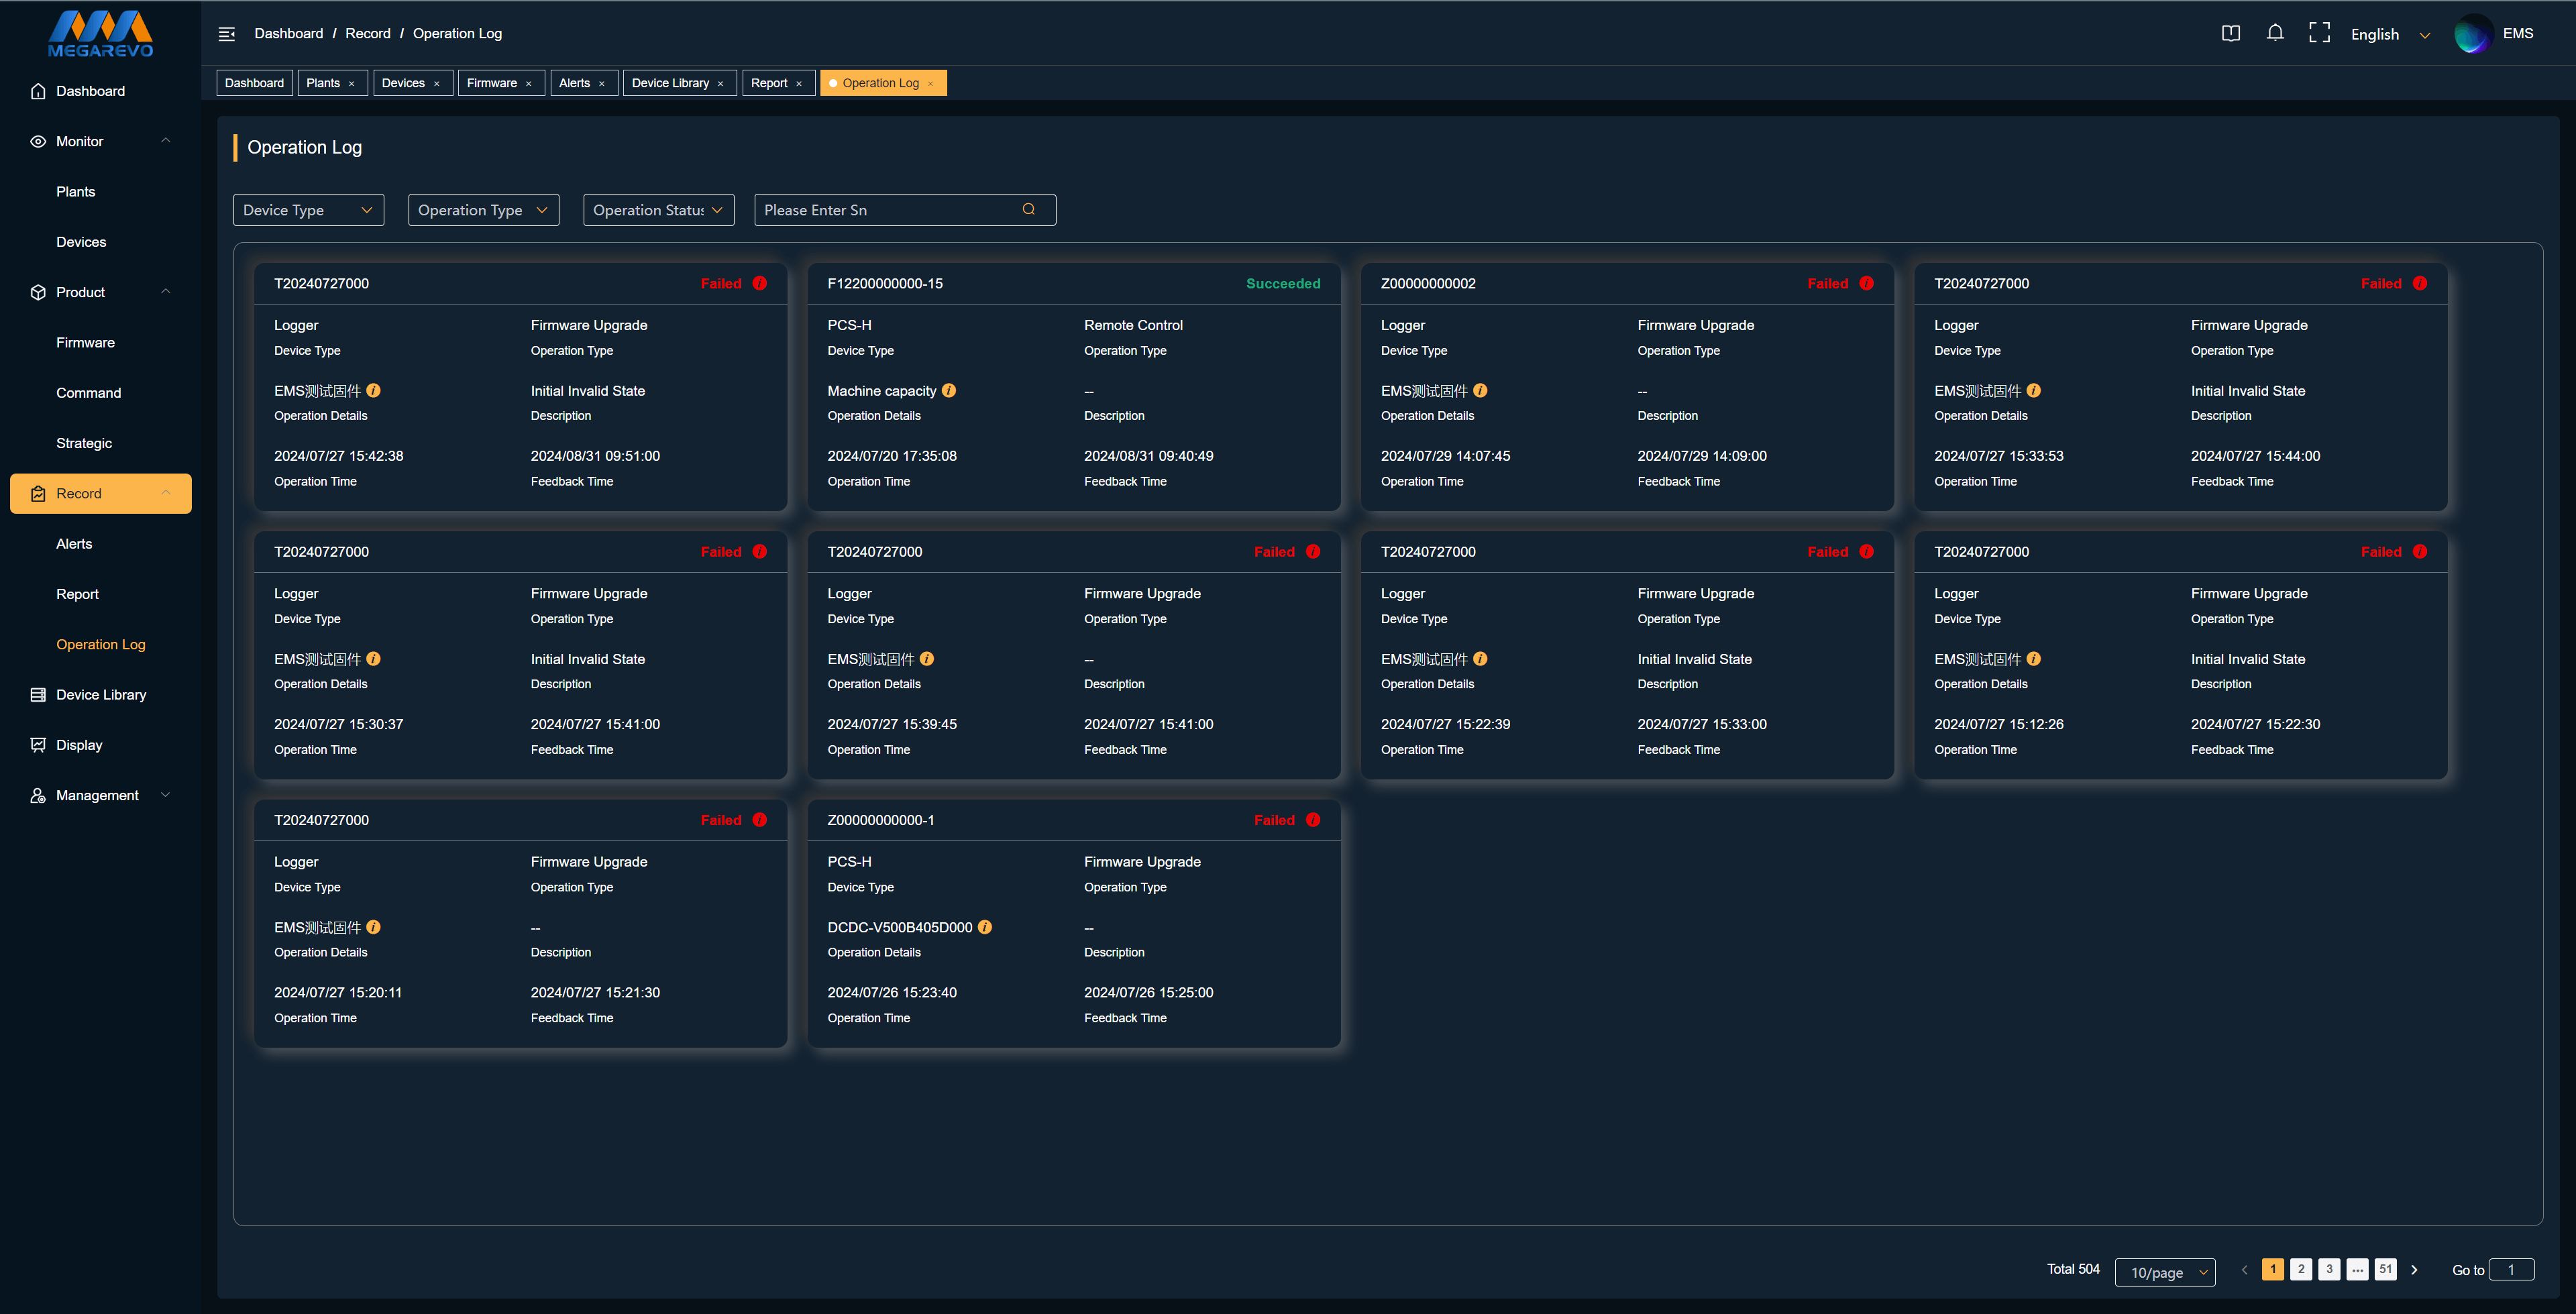Focus the Go to page input
The width and height of the screenshot is (2576, 1314).
2511,1269
